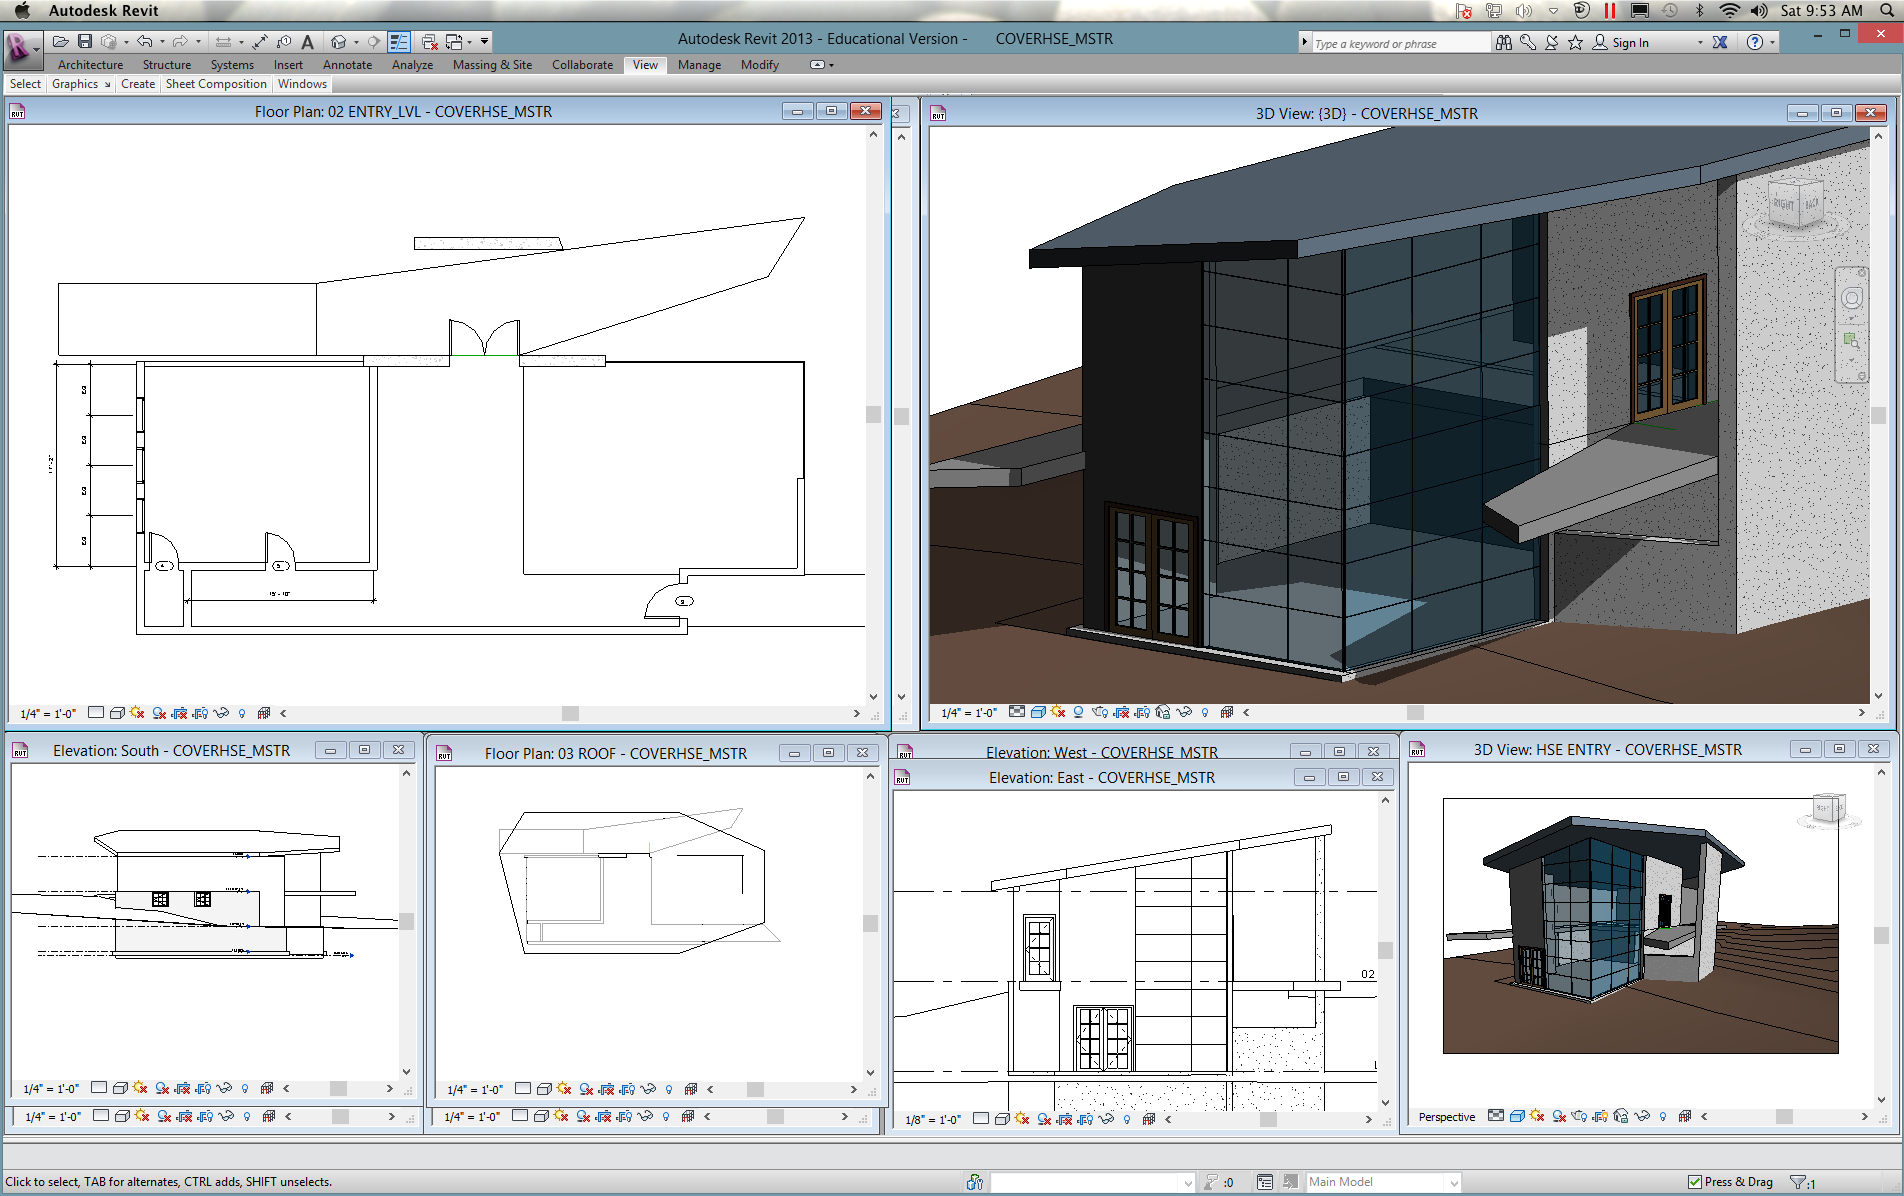The image size is (1904, 1196).
Task: Click horizontal scrollbar thumb in {3D} view
Action: click(1415, 713)
